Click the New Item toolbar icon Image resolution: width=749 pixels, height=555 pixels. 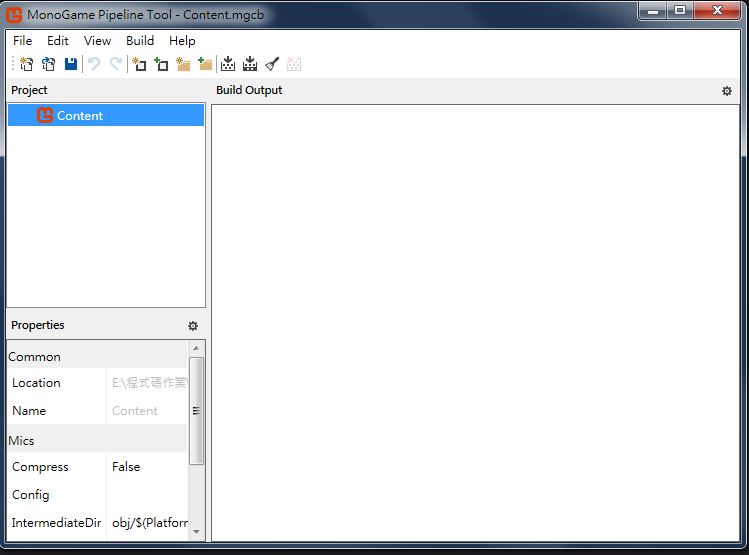click(x=139, y=64)
